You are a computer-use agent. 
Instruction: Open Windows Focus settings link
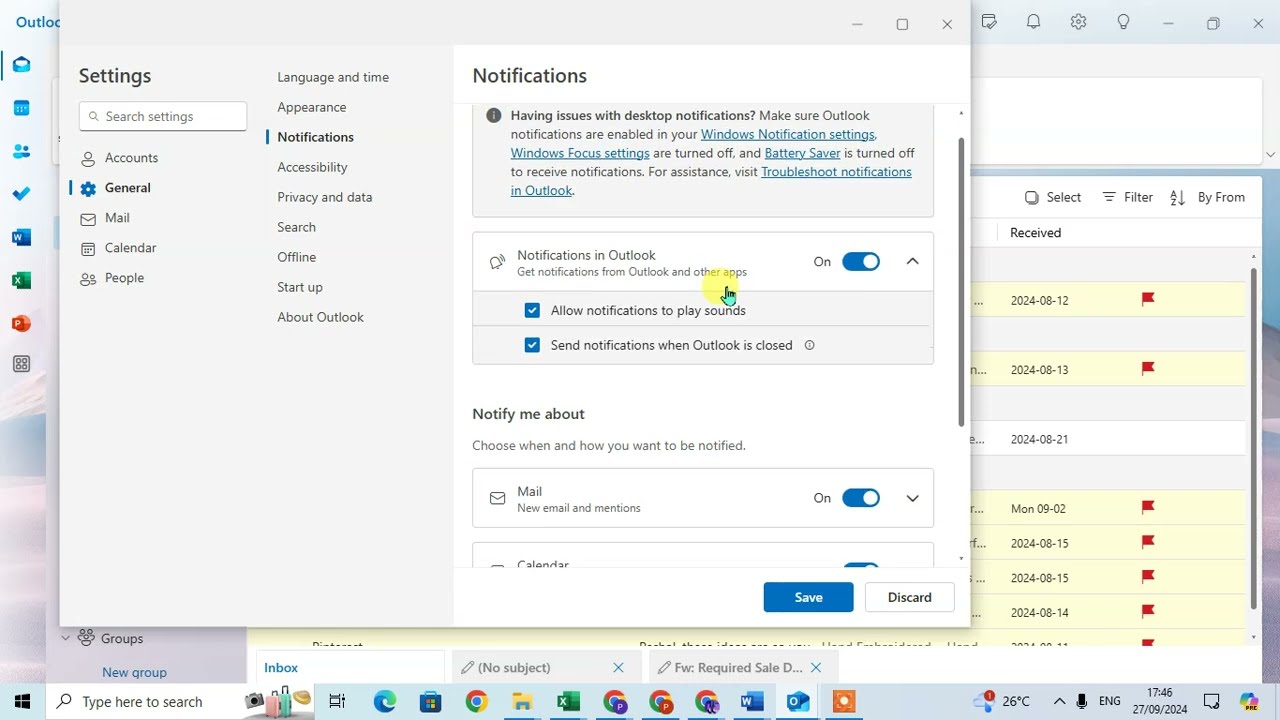580,153
